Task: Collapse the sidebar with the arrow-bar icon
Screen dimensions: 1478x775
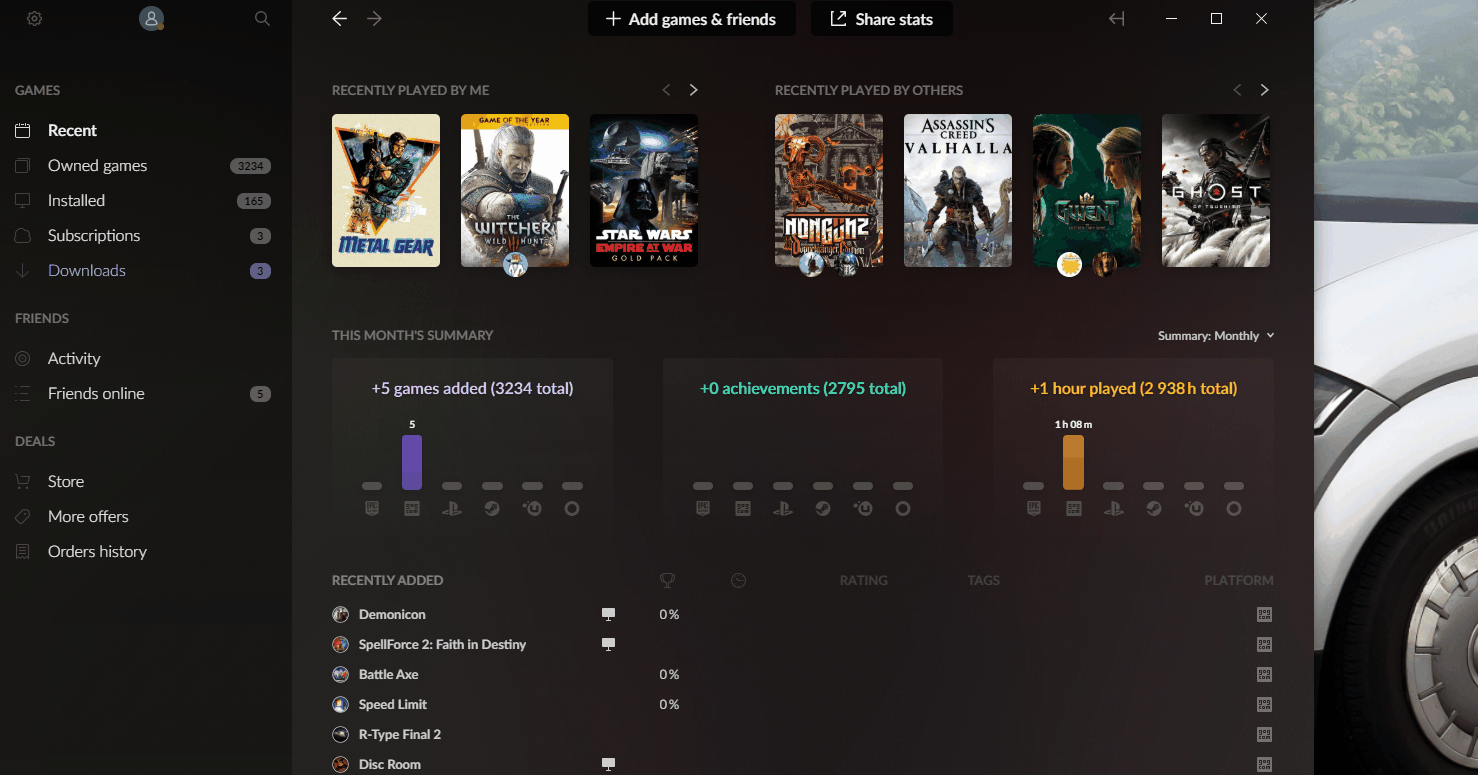Action: tap(1117, 19)
